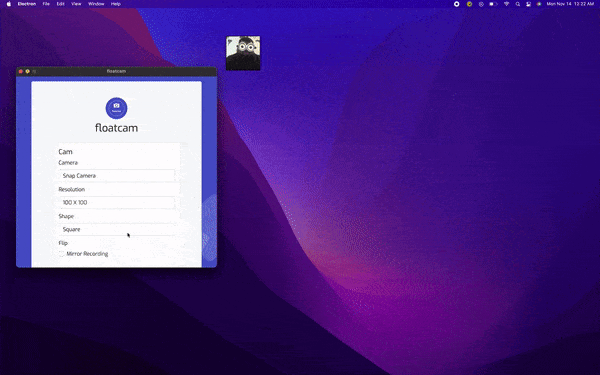The image size is (600, 375).
Task: Click the battery status icon
Action: tap(494, 4)
